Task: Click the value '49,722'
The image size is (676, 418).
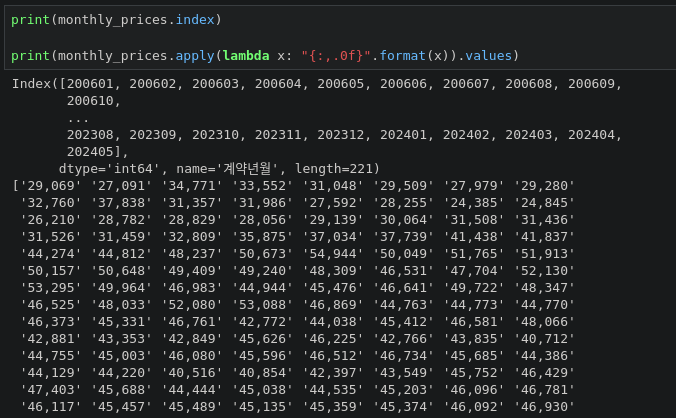Action: click(474, 288)
